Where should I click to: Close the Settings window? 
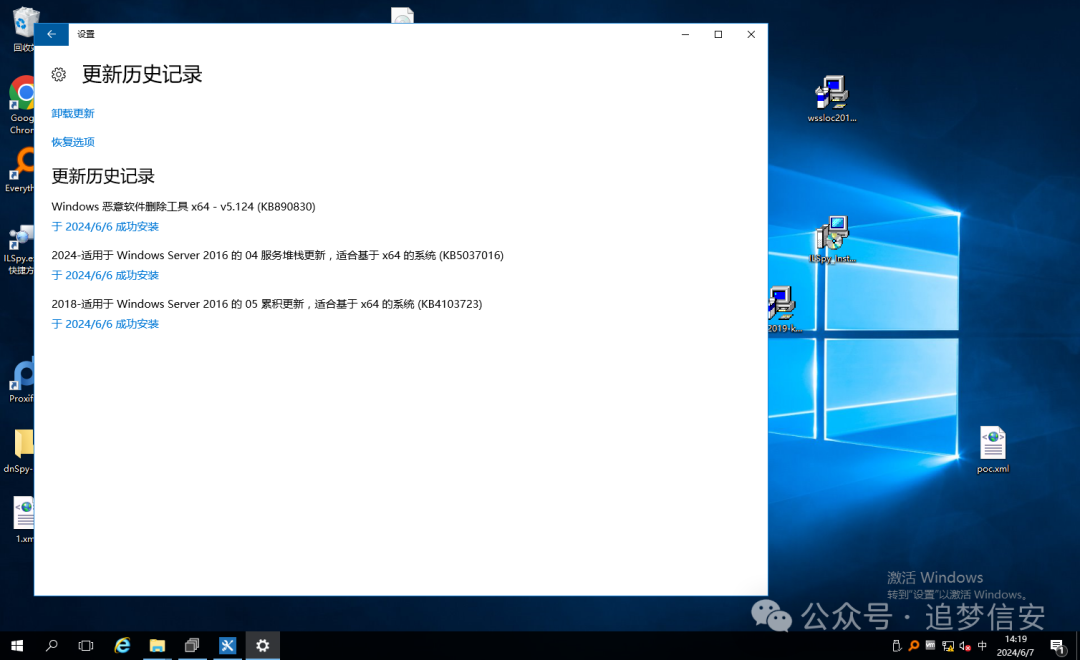tap(751, 34)
